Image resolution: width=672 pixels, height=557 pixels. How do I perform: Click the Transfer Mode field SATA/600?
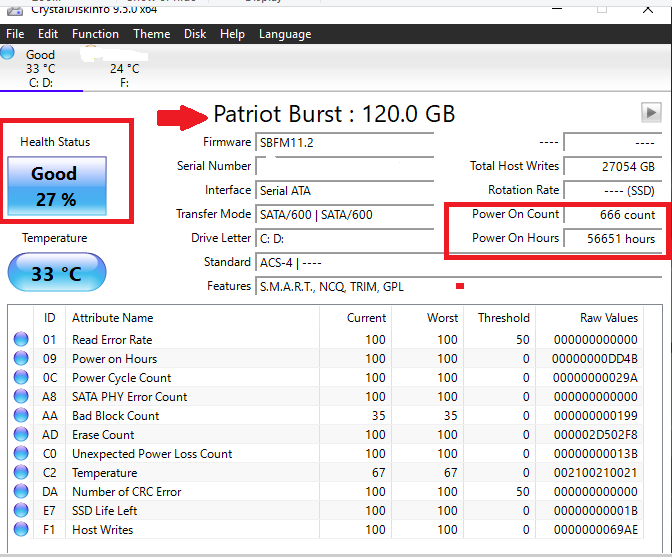pyautogui.click(x=345, y=214)
